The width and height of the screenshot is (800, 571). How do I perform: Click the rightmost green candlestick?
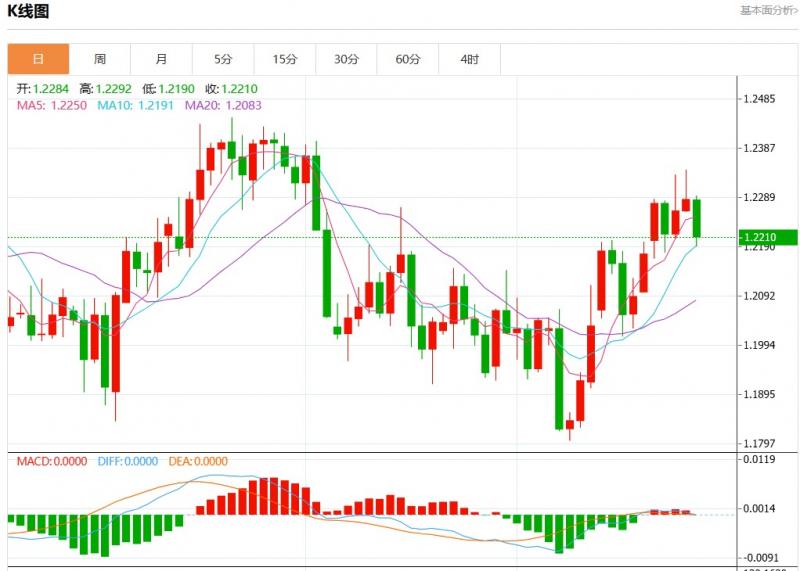(697, 218)
